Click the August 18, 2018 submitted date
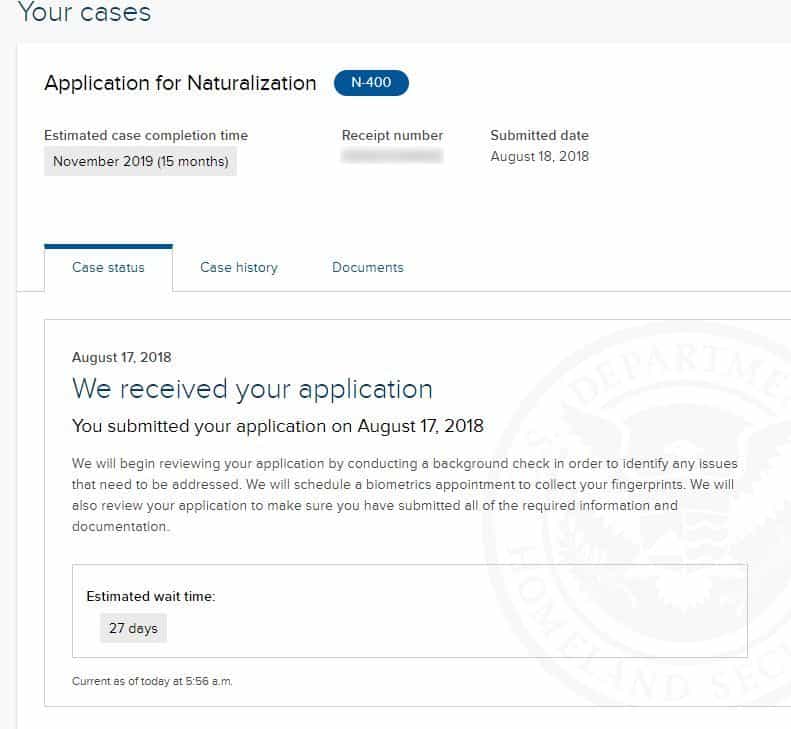This screenshot has height=729, width=791. 539,156
